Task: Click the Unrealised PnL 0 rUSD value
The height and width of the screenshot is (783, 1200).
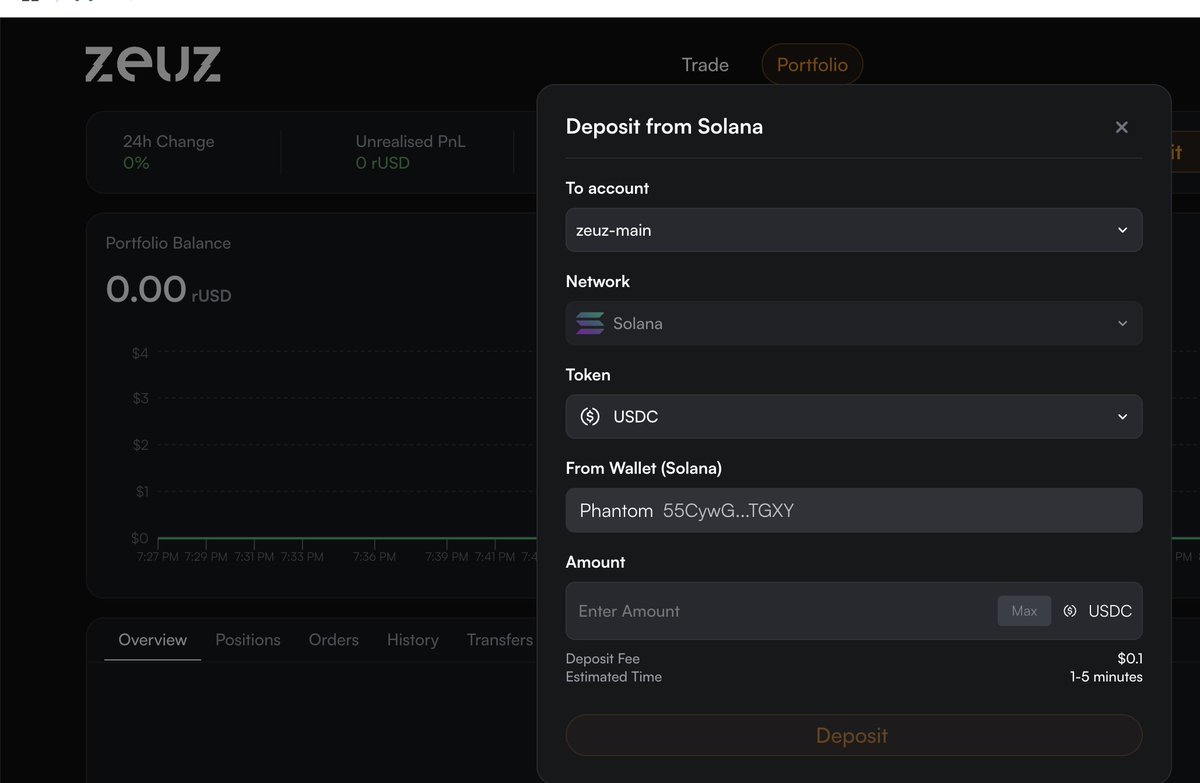Action: pos(383,163)
